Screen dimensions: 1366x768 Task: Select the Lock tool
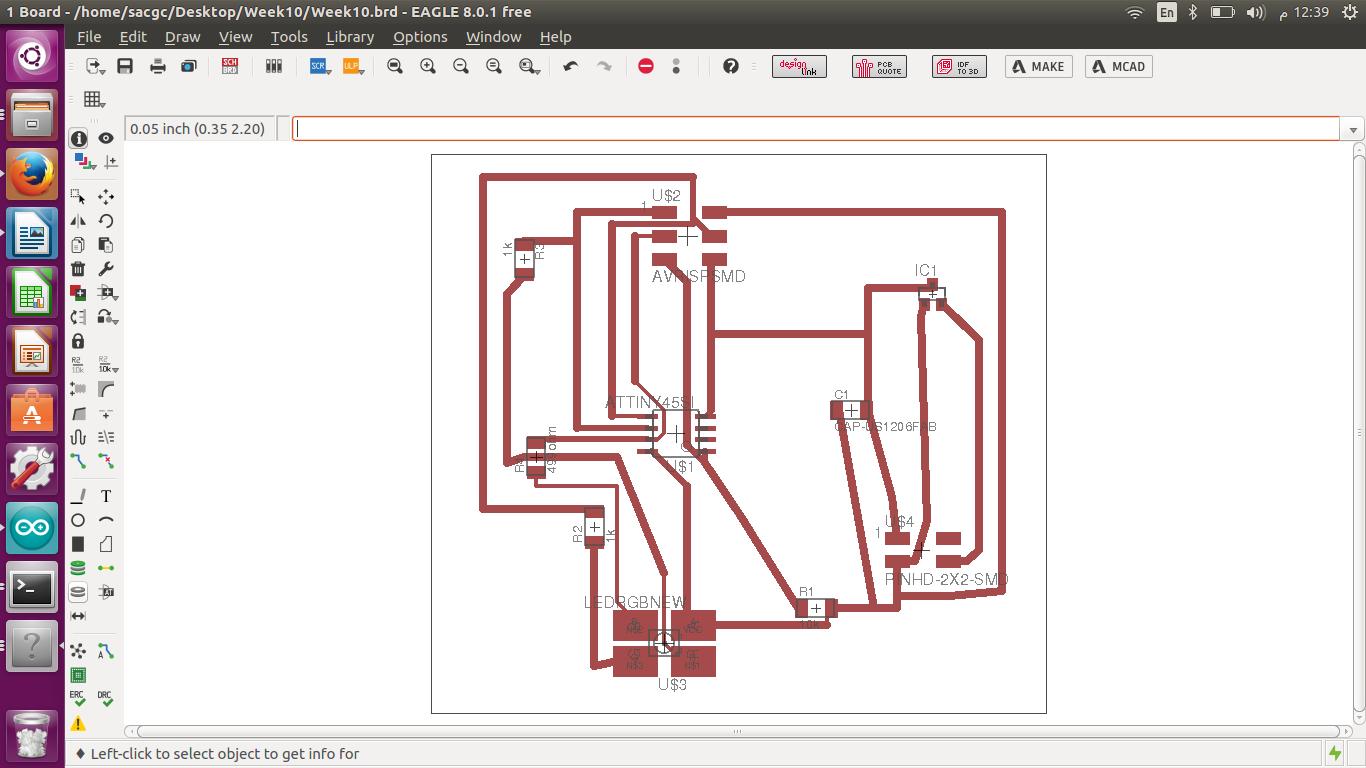(x=78, y=341)
